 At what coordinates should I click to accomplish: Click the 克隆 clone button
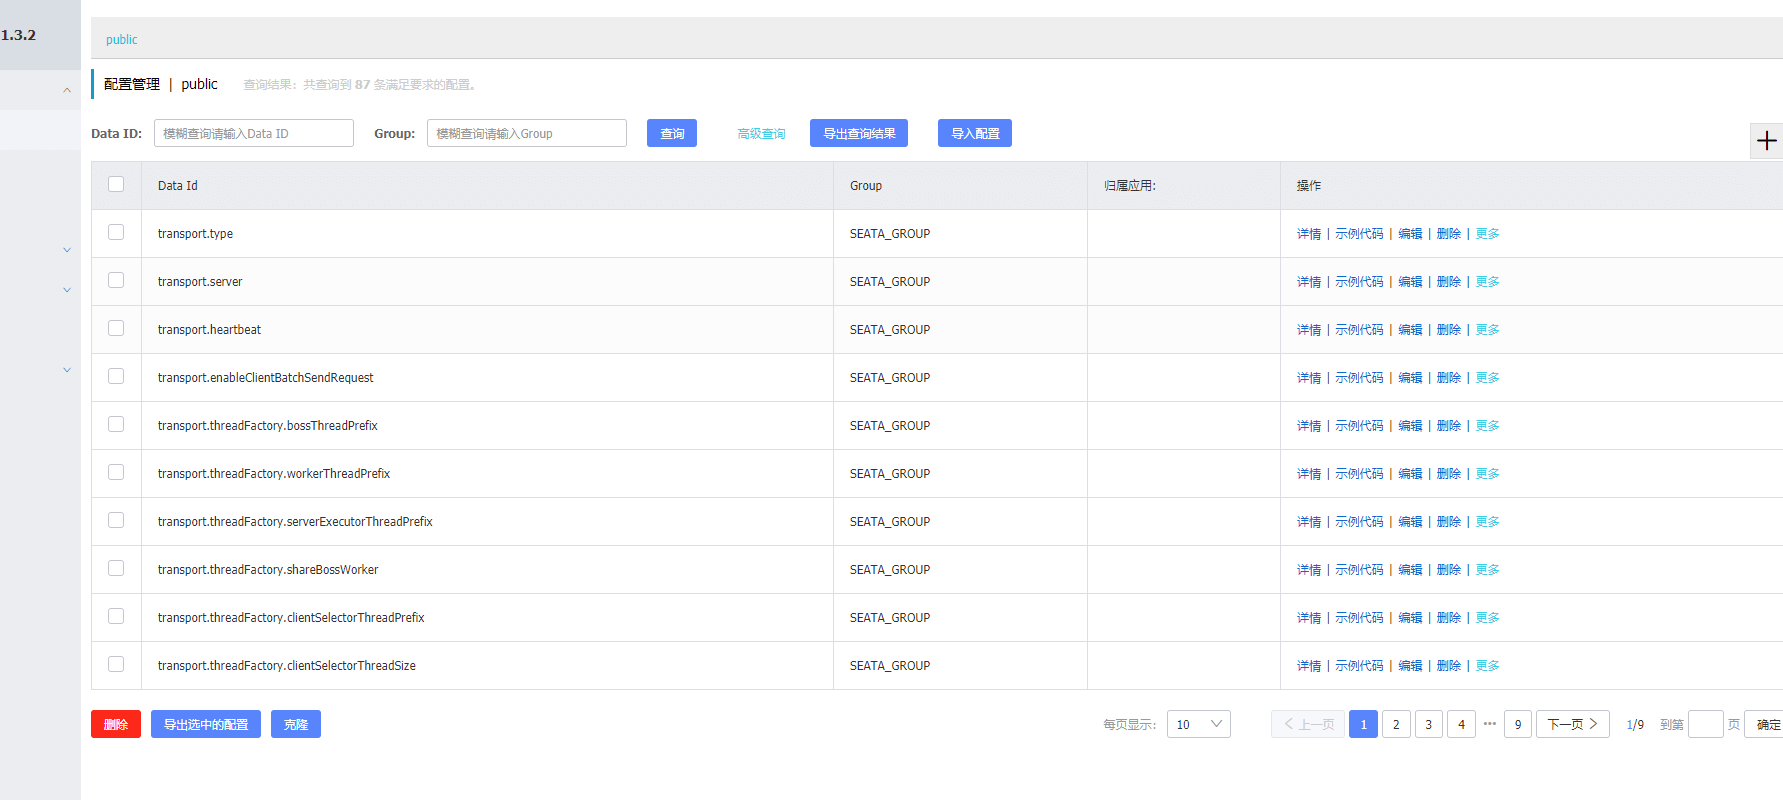pos(296,724)
